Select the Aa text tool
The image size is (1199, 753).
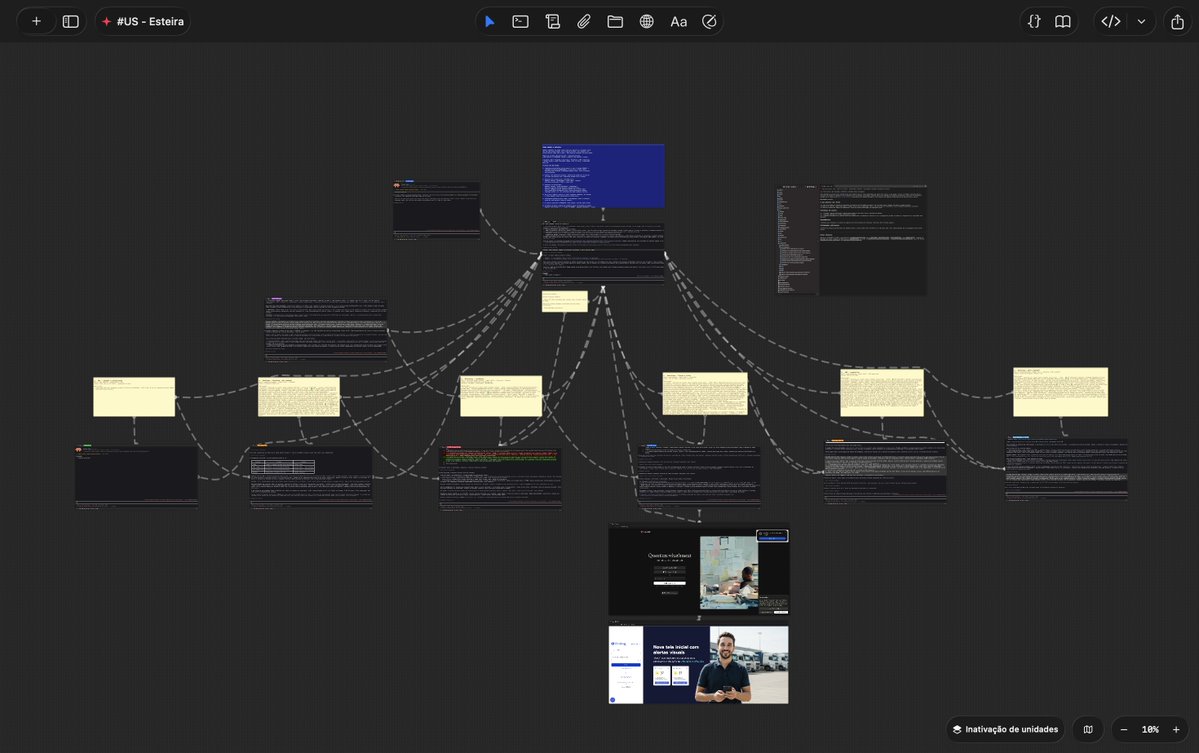(678, 21)
